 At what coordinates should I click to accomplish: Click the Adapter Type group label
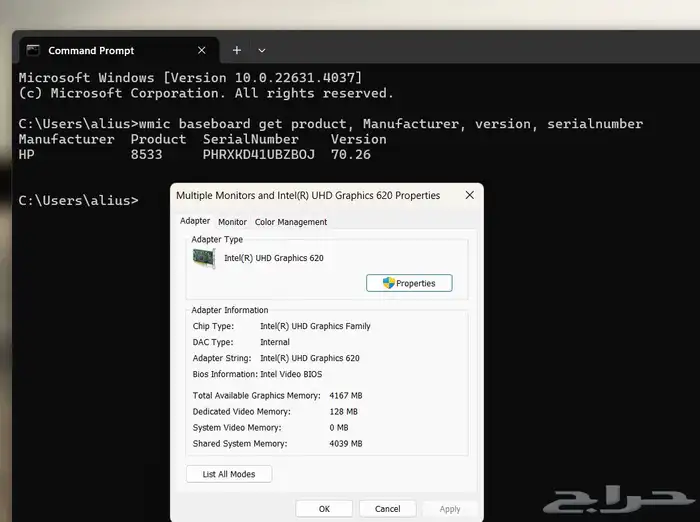(x=217, y=239)
